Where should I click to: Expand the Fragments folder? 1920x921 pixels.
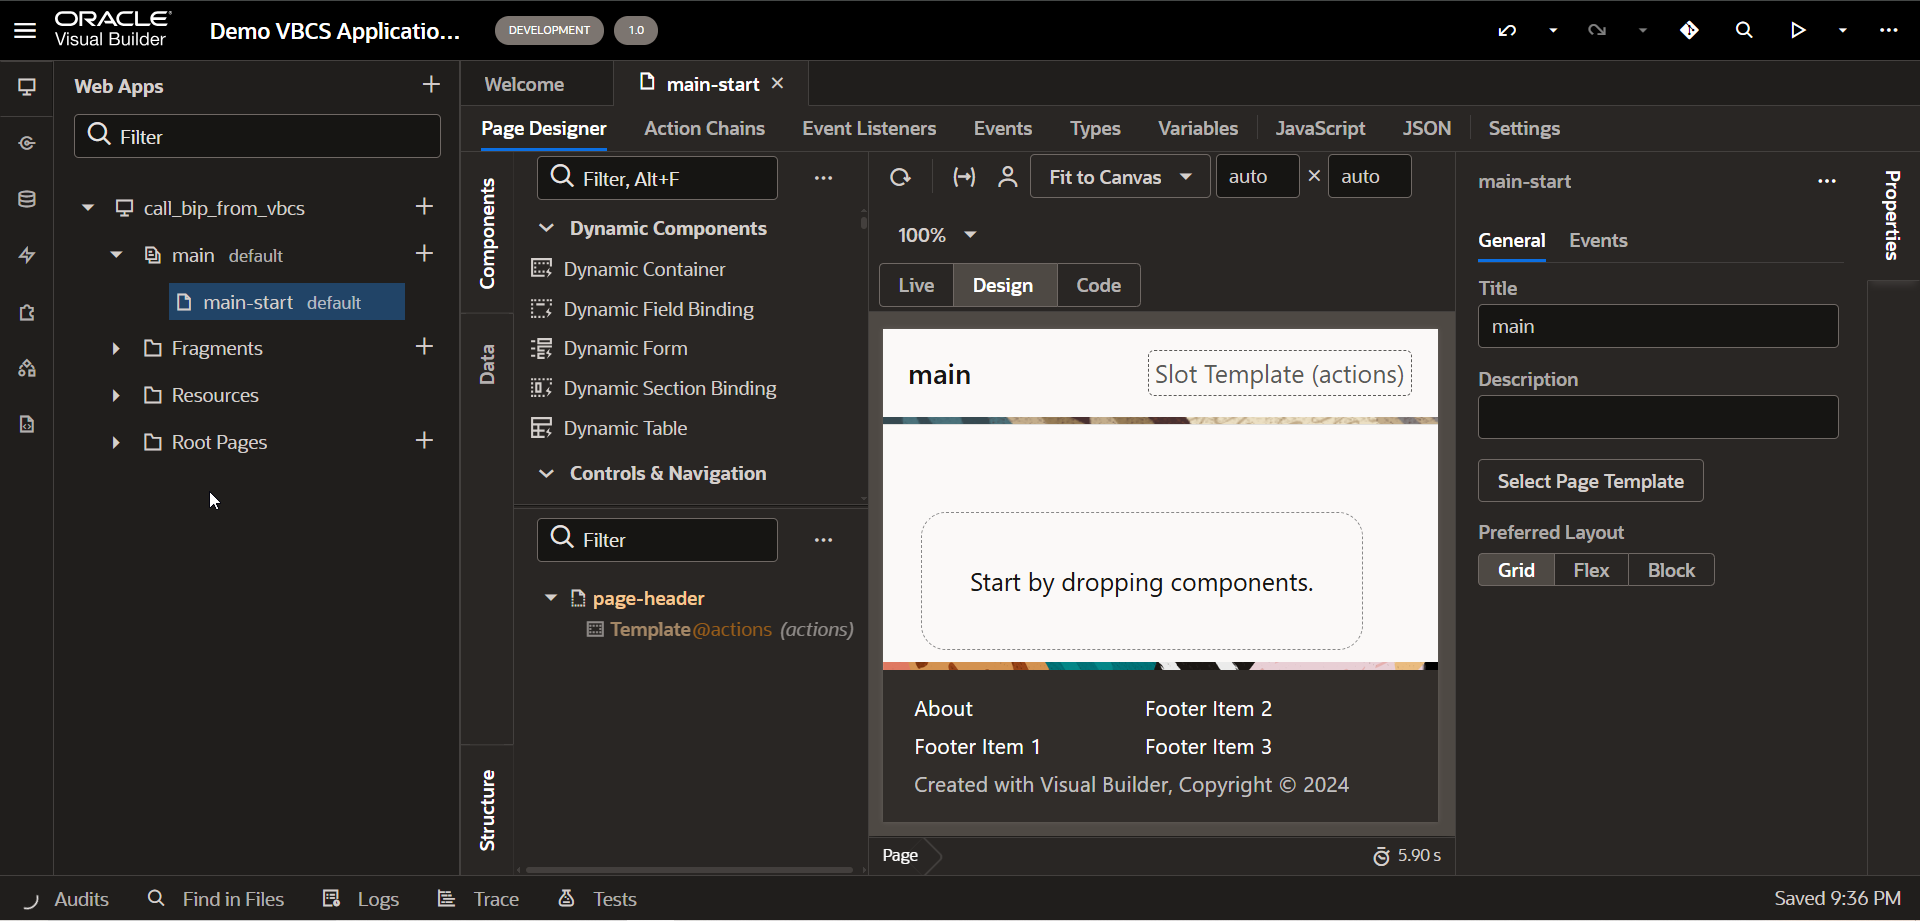click(116, 348)
